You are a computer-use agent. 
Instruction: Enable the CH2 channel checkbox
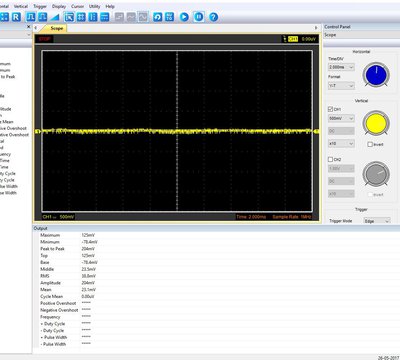[330, 159]
